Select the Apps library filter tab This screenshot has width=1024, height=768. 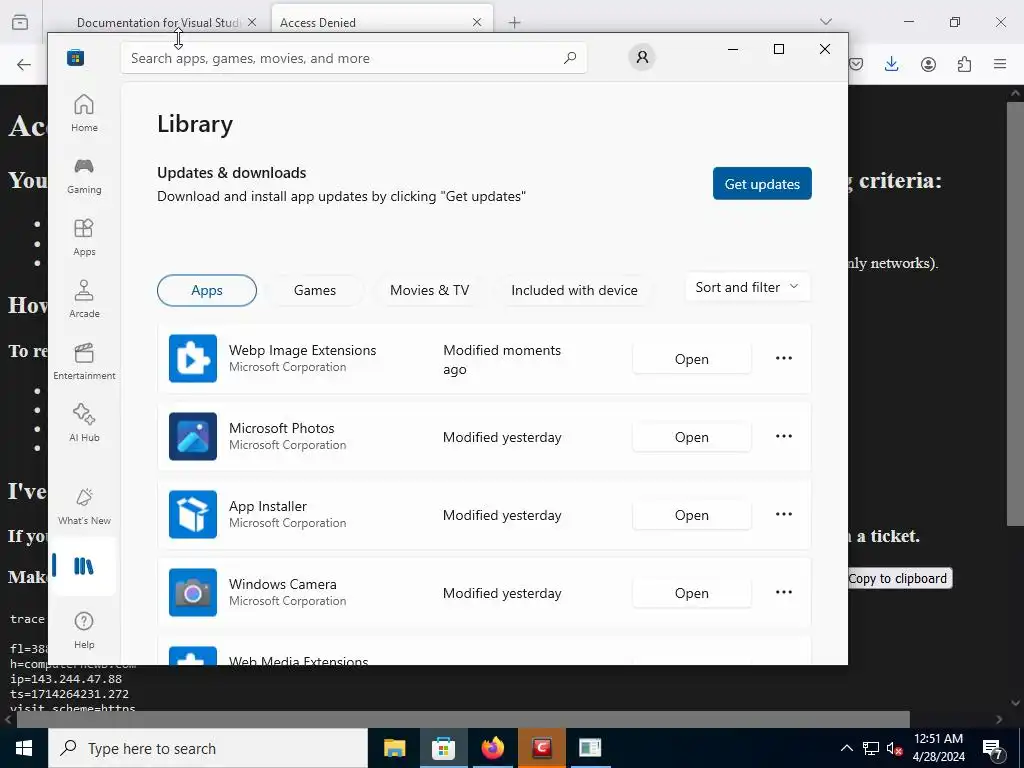(207, 291)
